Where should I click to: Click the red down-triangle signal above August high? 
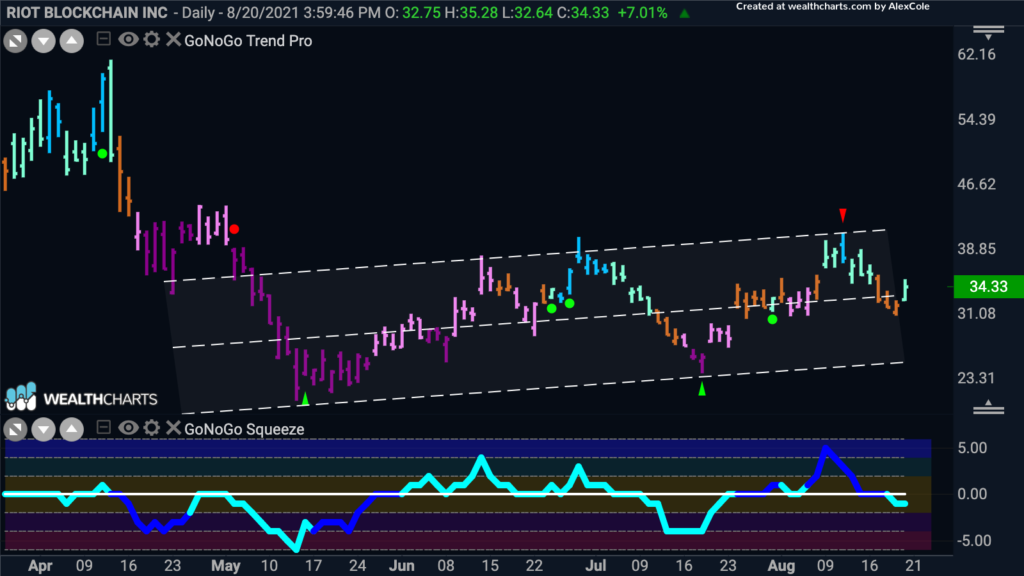[x=843, y=215]
